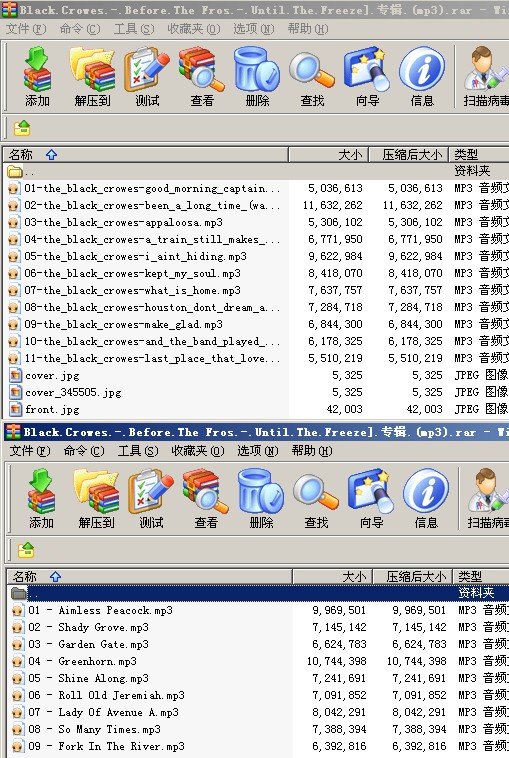Image resolution: width=509 pixels, height=758 pixels.
Task: Open 文件(F) menu in bottom window
Action: click(30, 451)
